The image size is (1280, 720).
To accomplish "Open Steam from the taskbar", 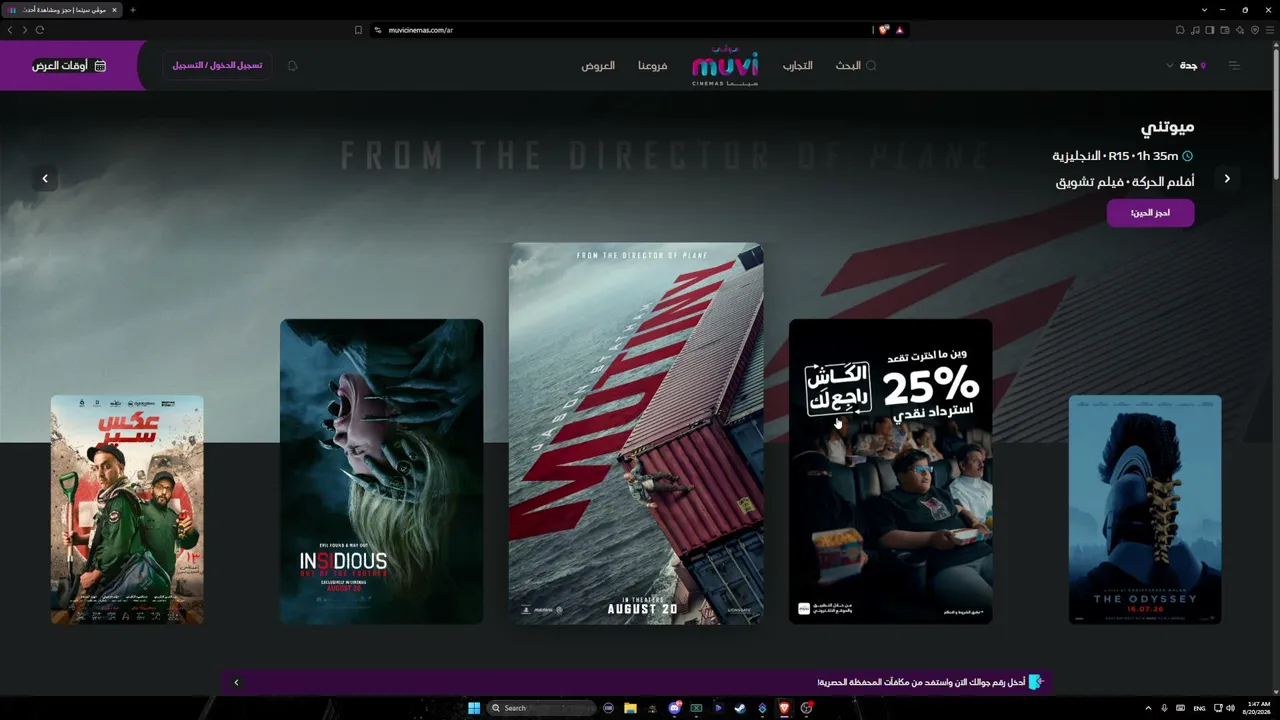I will tap(740, 708).
